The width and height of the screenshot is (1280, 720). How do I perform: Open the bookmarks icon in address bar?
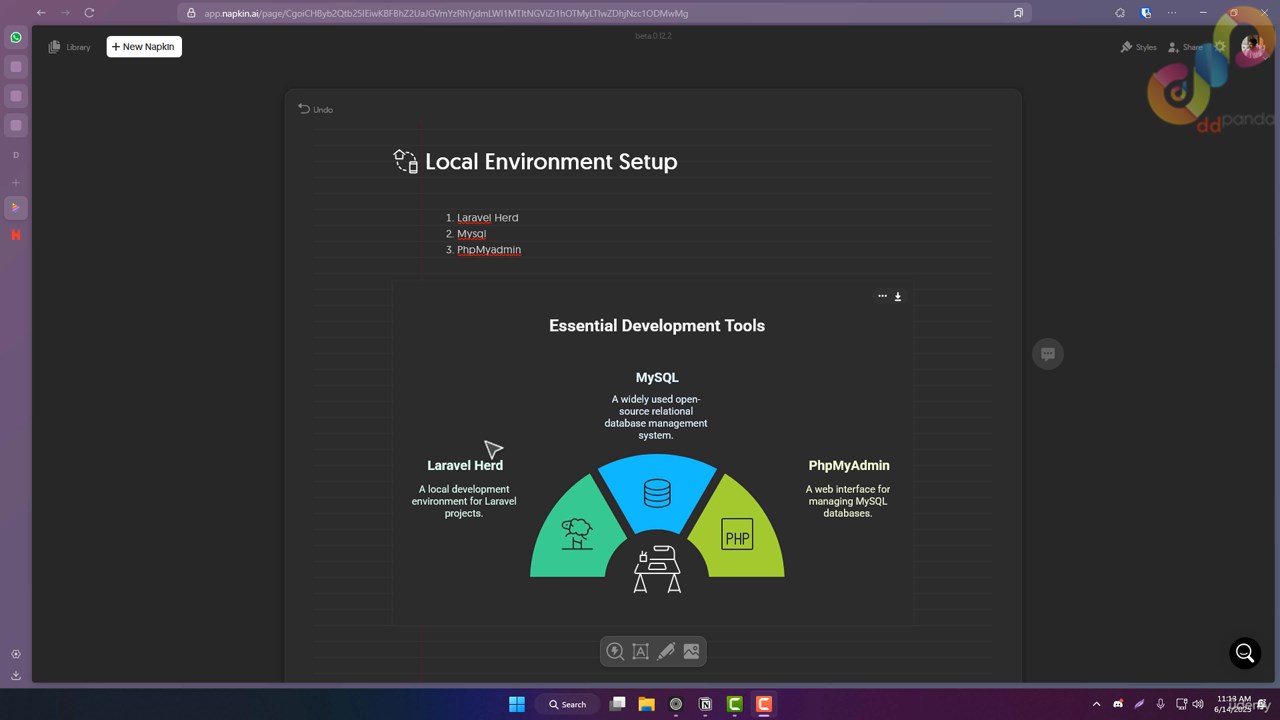(1018, 13)
